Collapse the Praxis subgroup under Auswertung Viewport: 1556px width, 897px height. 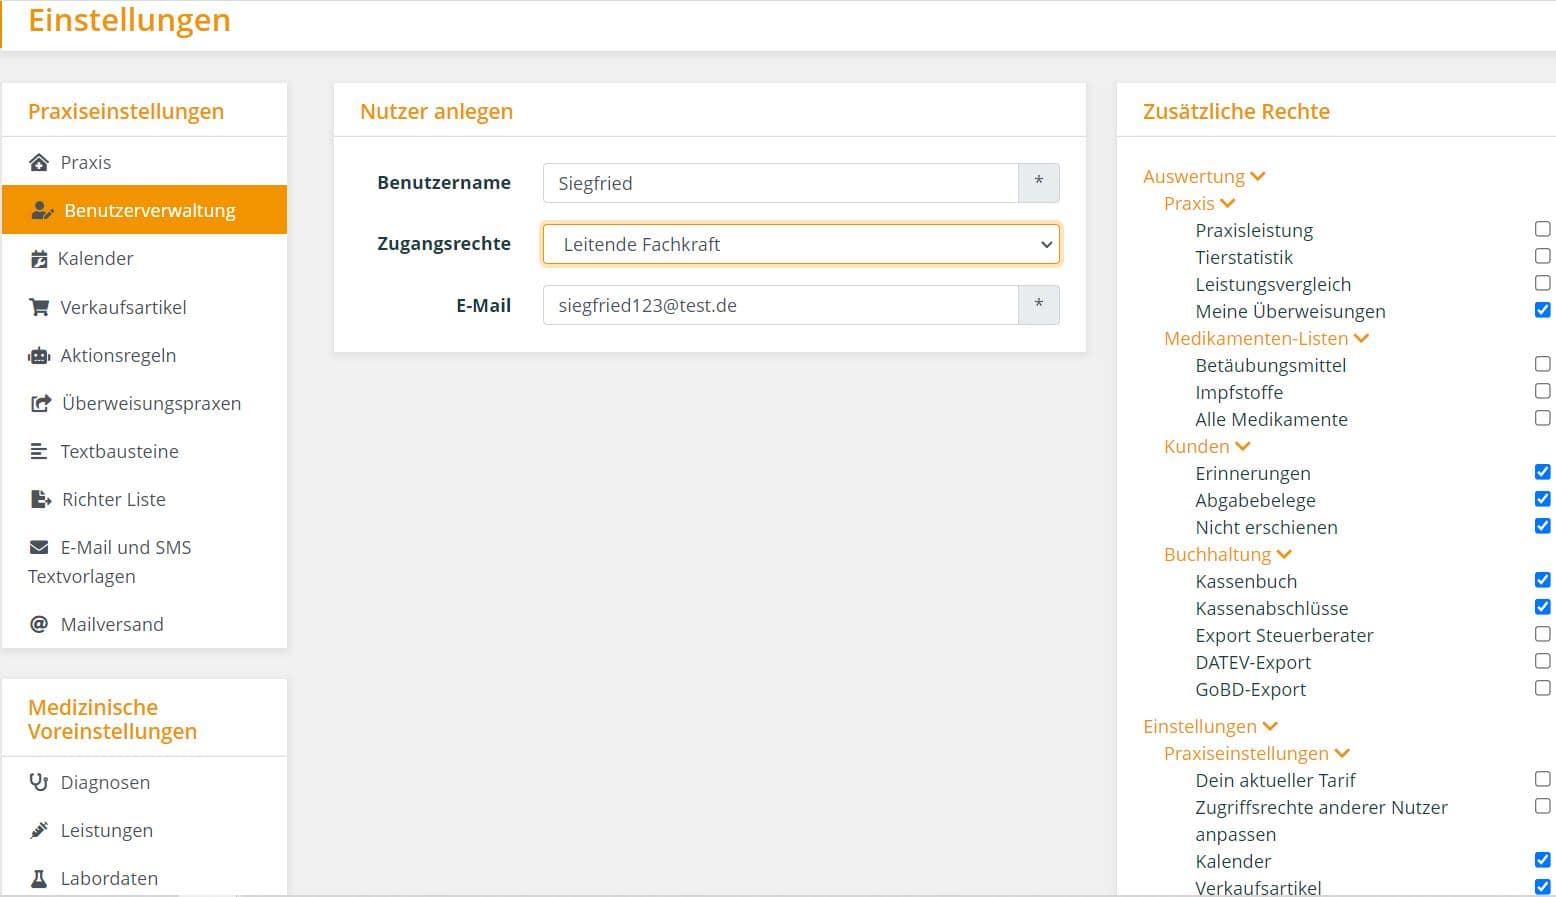click(x=1199, y=203)
